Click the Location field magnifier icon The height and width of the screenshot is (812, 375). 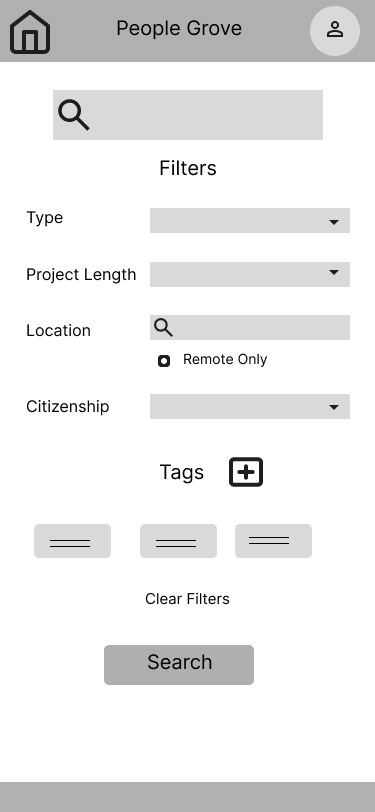tap(163, 327)
